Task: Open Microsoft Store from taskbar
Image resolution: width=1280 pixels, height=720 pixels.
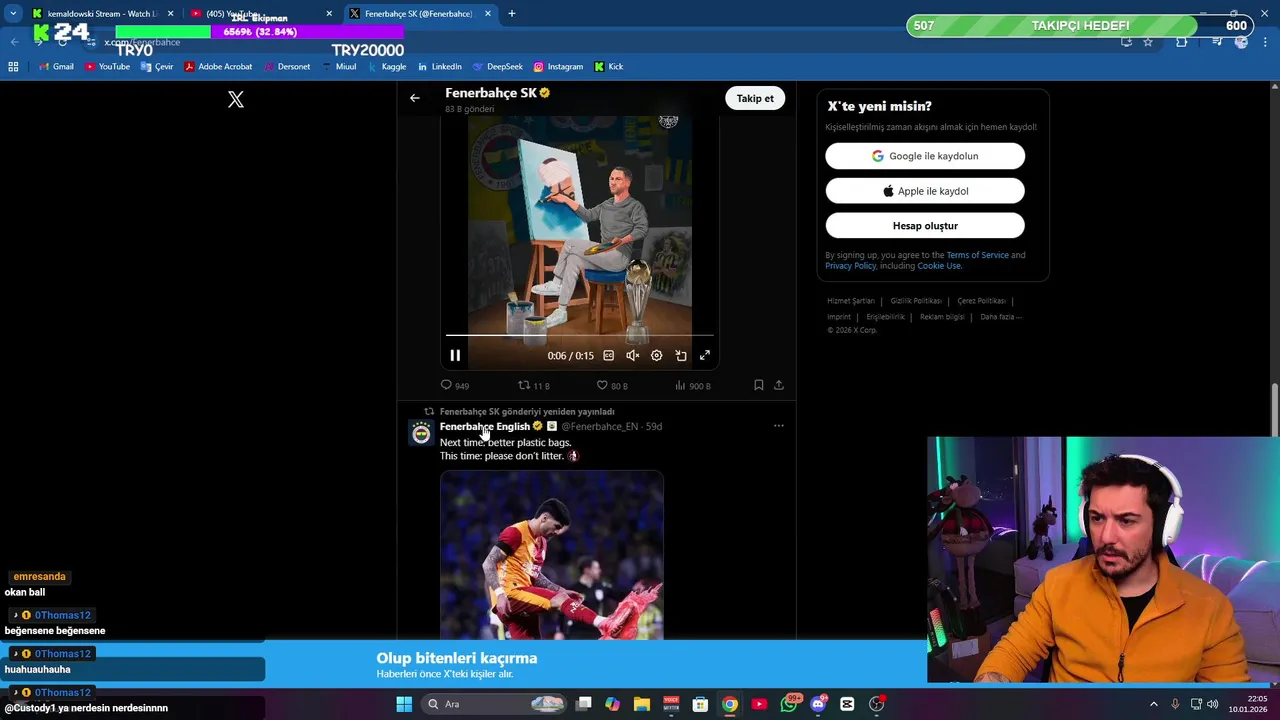Action: click(701, 704)
